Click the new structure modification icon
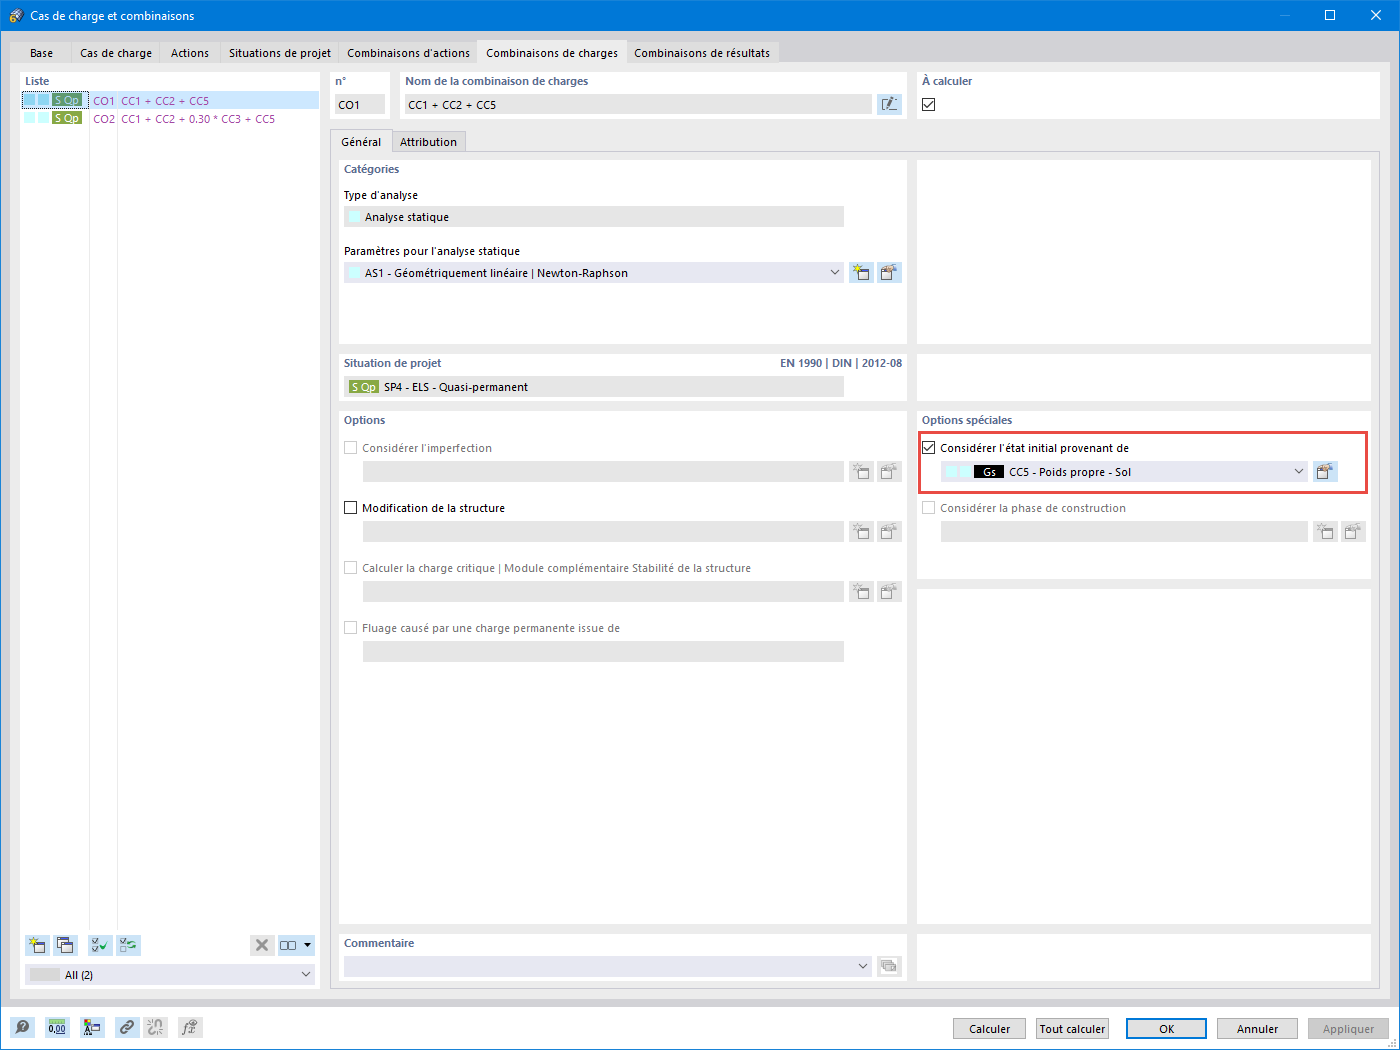This screenshot has width=1400, height=1050. pos(861,532)
